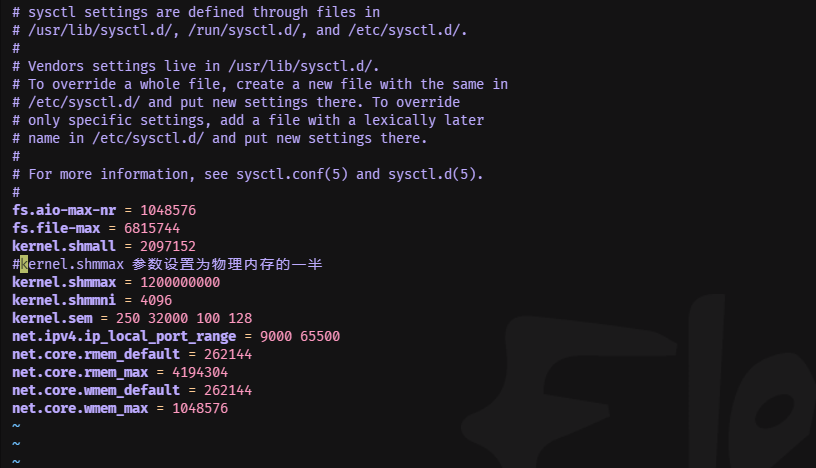
Task: Click the net.core.wmem_default key
Action: pos(96,390)
